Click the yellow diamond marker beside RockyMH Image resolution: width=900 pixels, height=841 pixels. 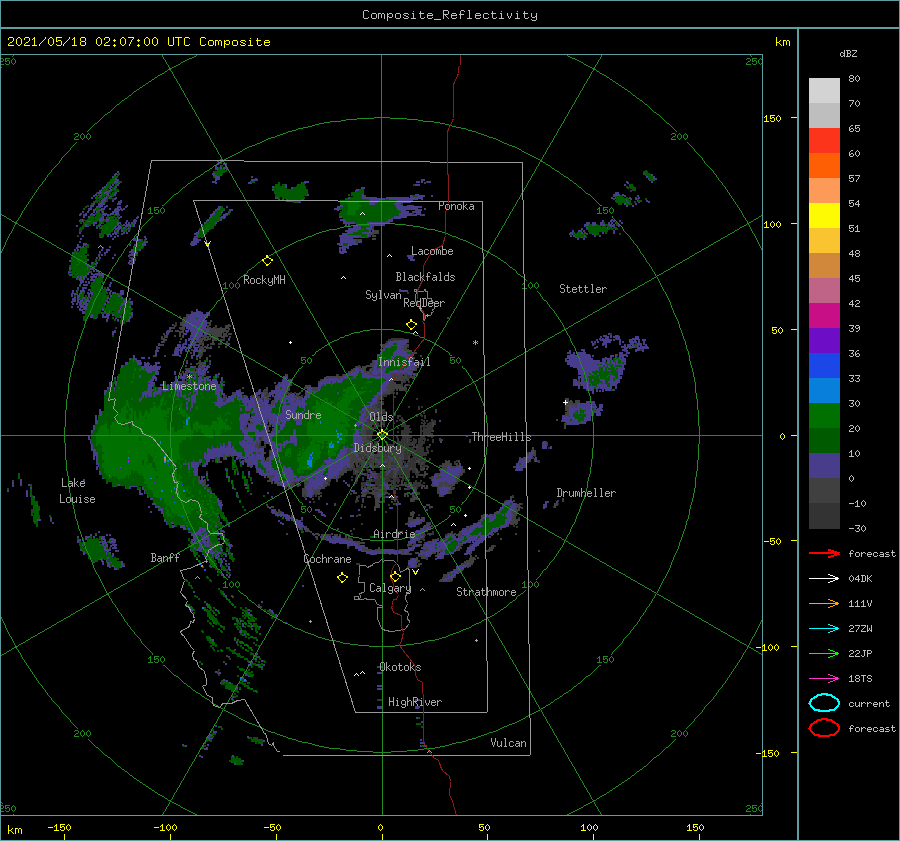267,261
